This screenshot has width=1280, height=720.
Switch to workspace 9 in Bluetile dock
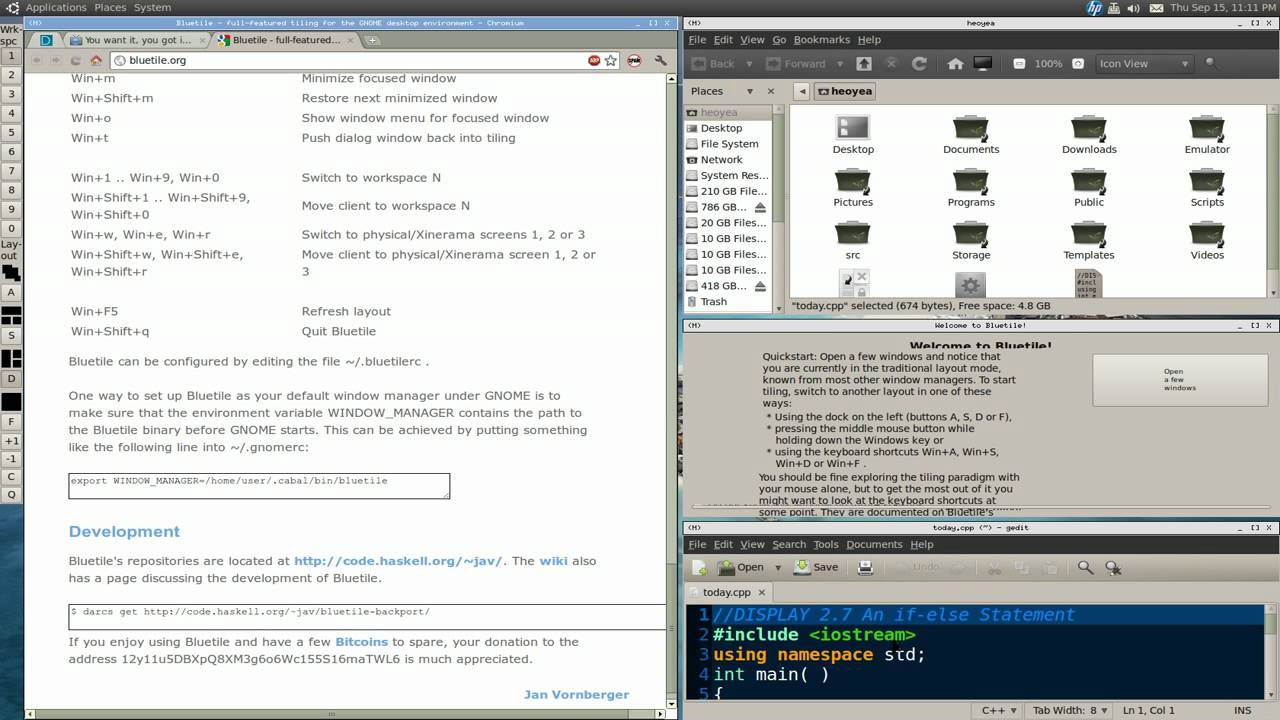click(11, 210)
